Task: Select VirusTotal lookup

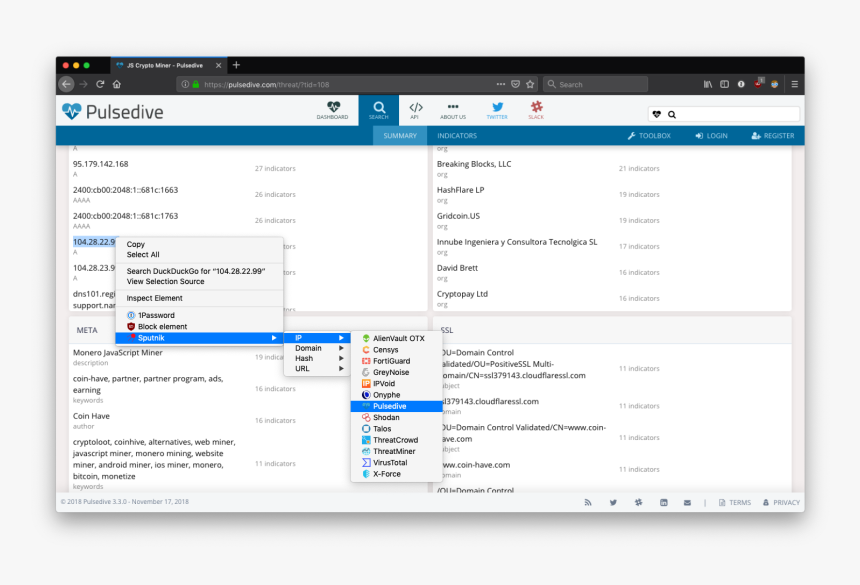Action: tap(397, 463)
